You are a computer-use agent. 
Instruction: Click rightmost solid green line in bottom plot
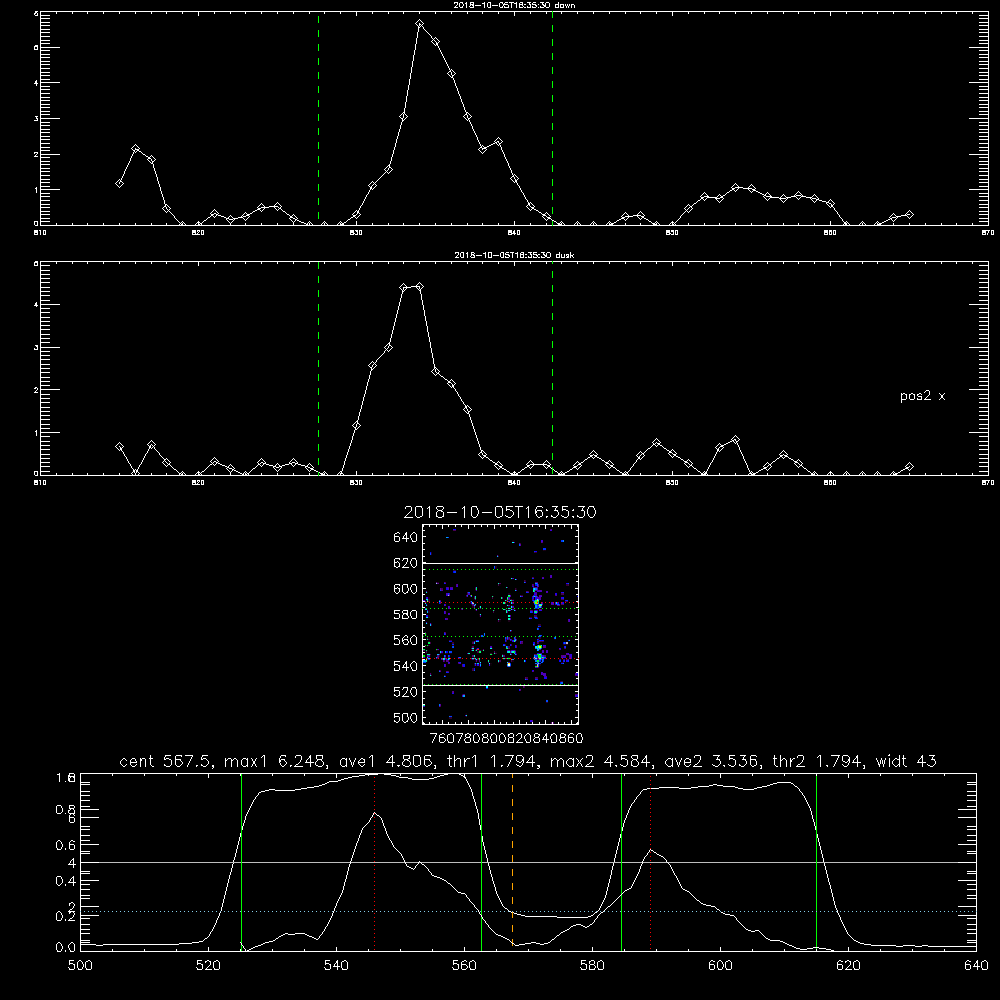(816, 862)
